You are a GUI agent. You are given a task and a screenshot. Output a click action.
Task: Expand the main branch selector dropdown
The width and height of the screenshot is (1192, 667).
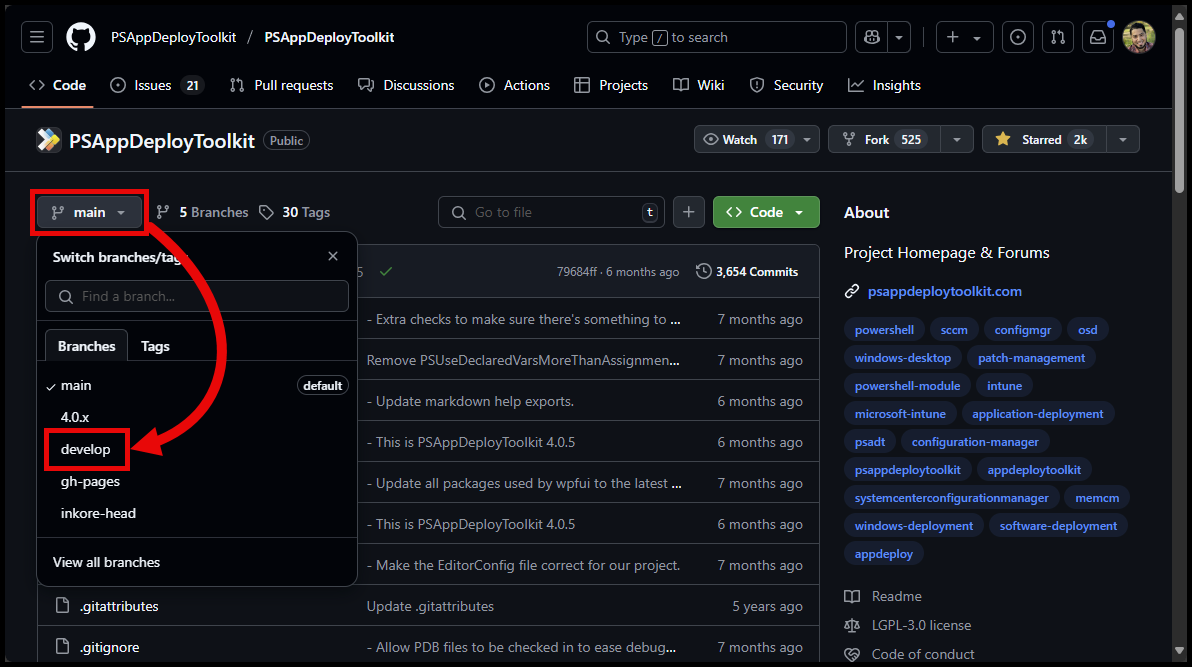(89, 212)
